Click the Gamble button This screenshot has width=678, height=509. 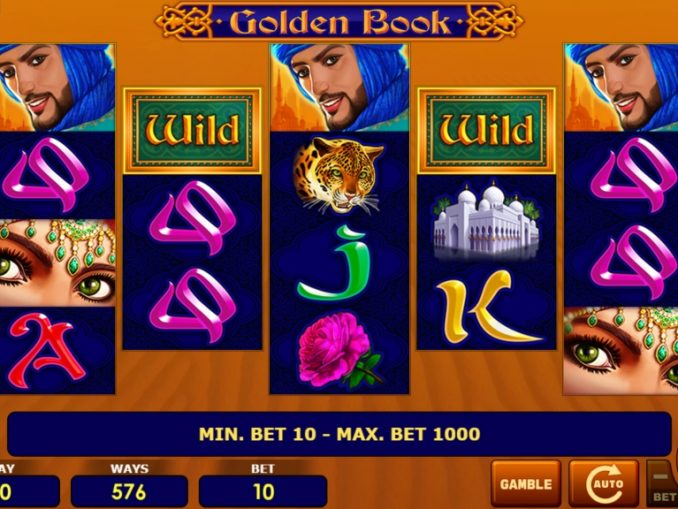pos(526,484)
